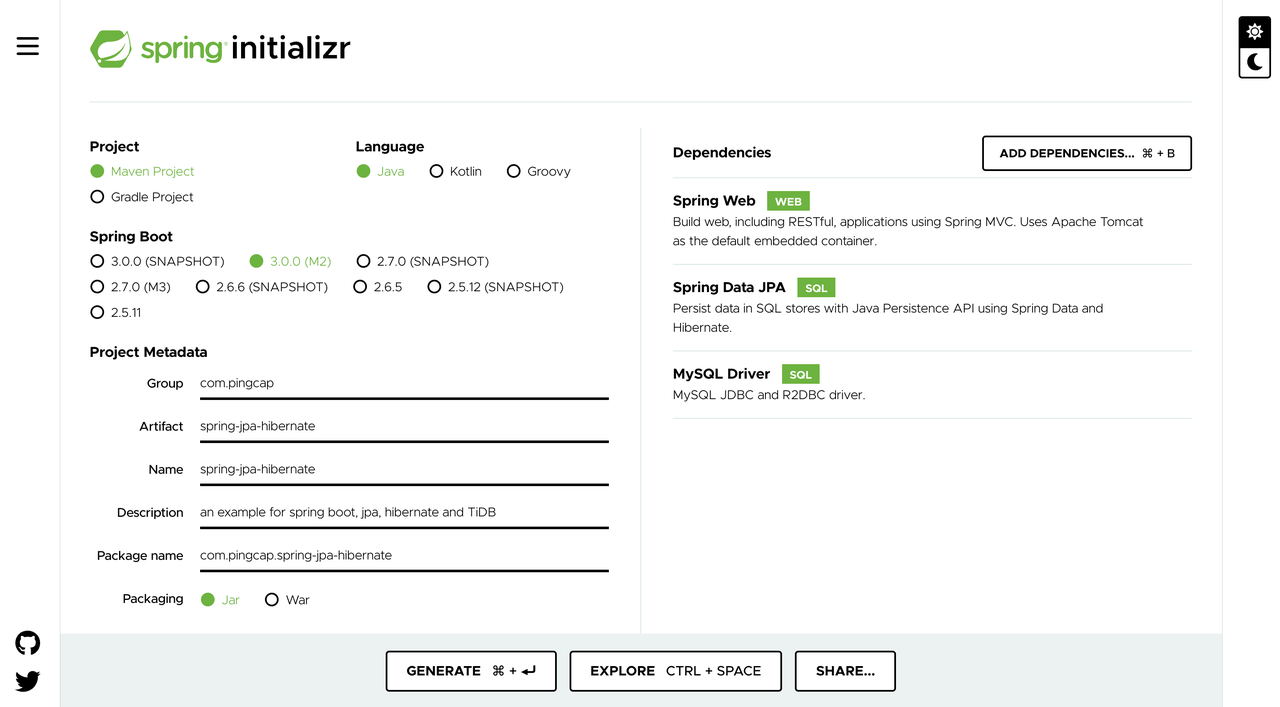Switch to the dark theme moon icon

[x=1254, y=62]
